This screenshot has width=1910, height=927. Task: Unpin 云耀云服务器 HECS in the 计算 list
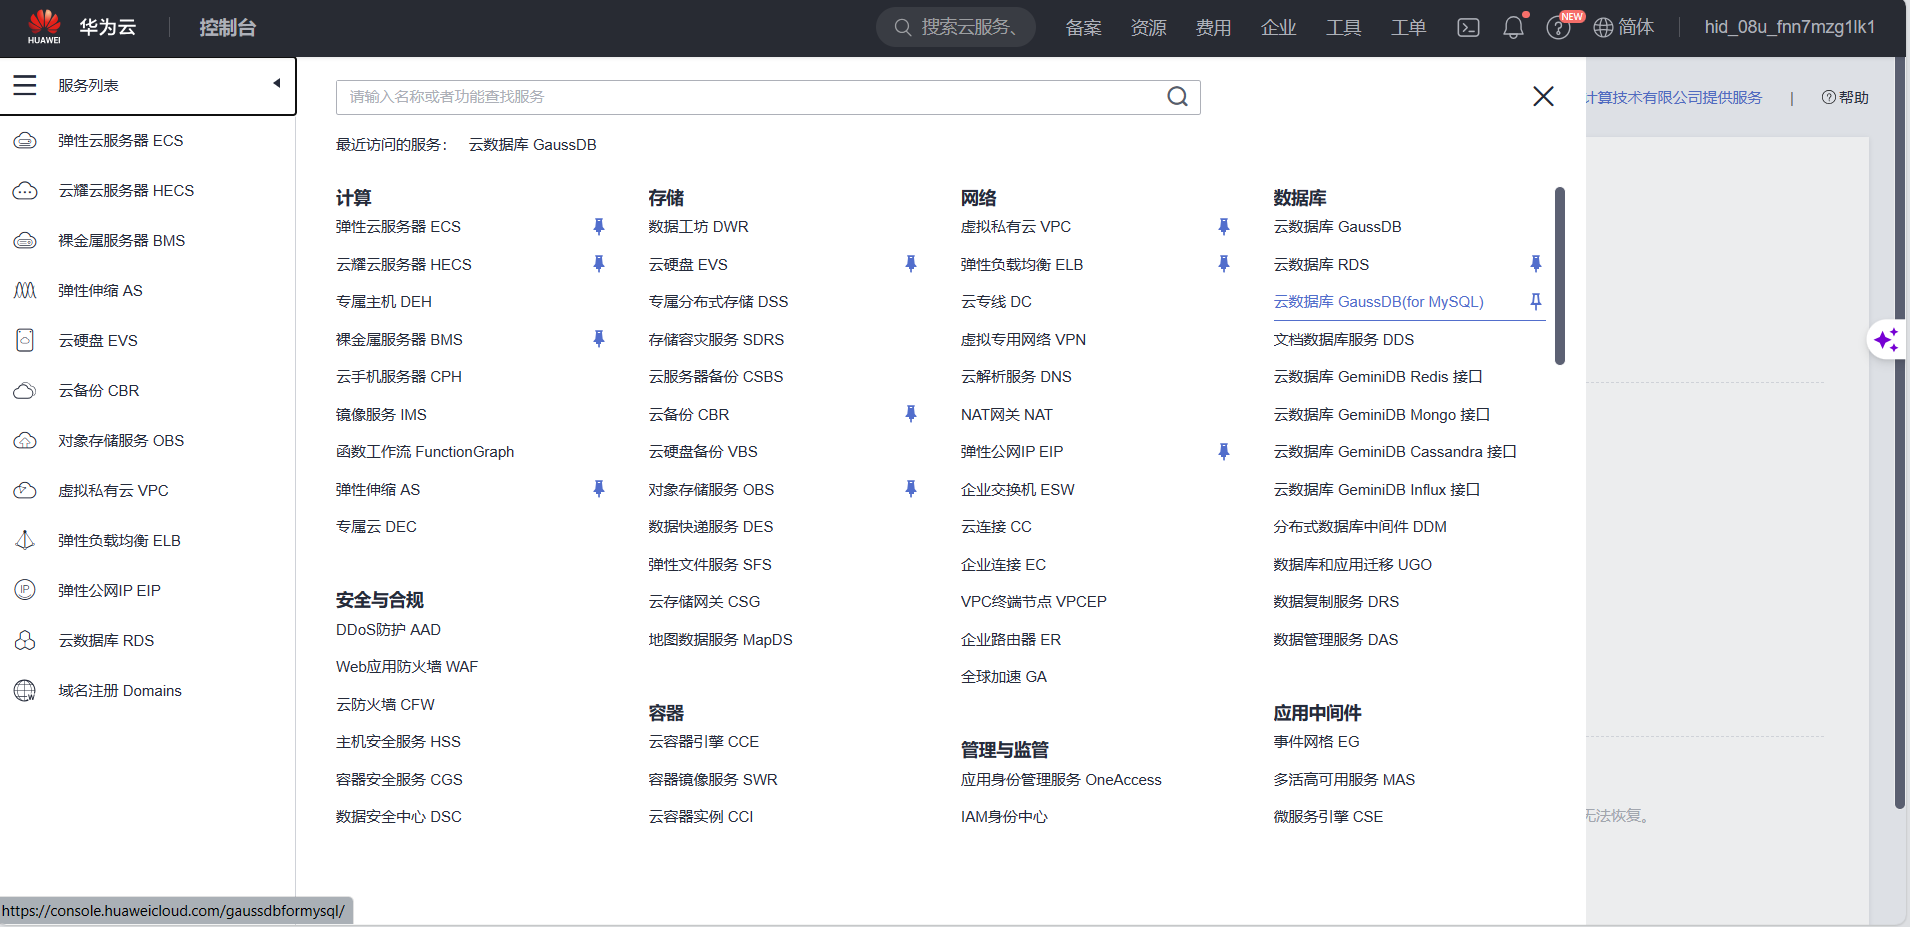tap(599, 264)
